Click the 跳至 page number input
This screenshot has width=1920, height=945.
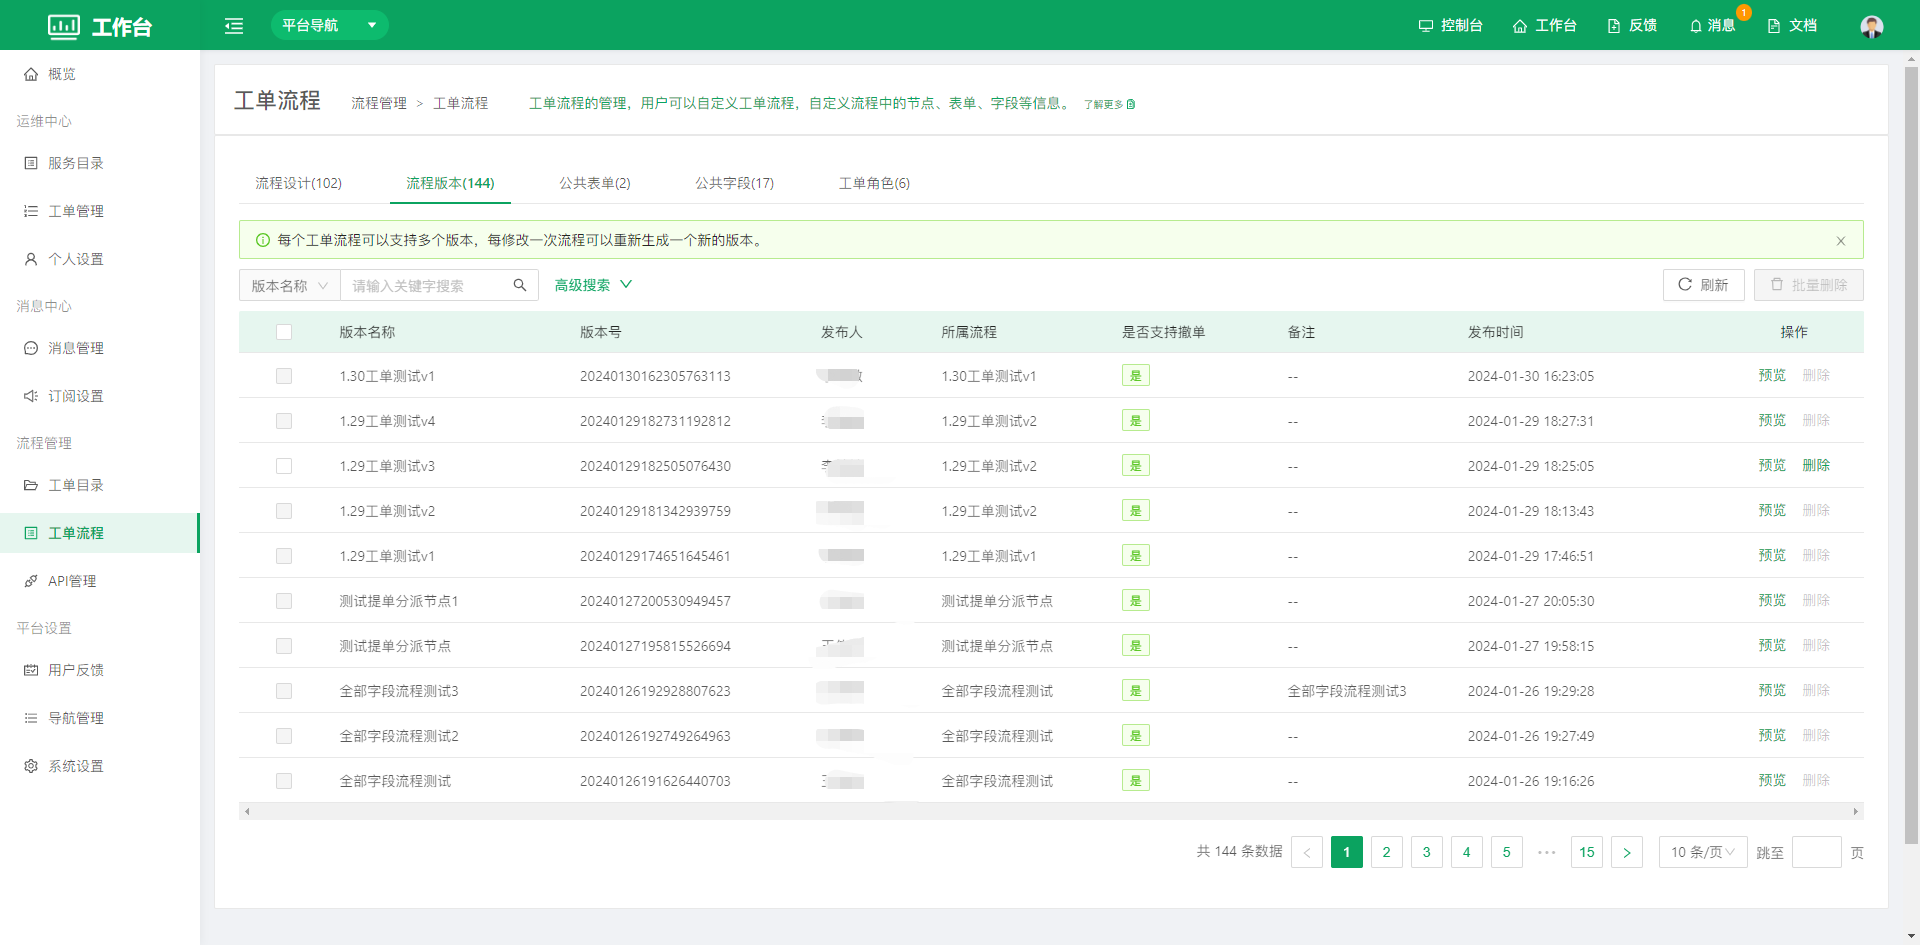click(1817, 852)
